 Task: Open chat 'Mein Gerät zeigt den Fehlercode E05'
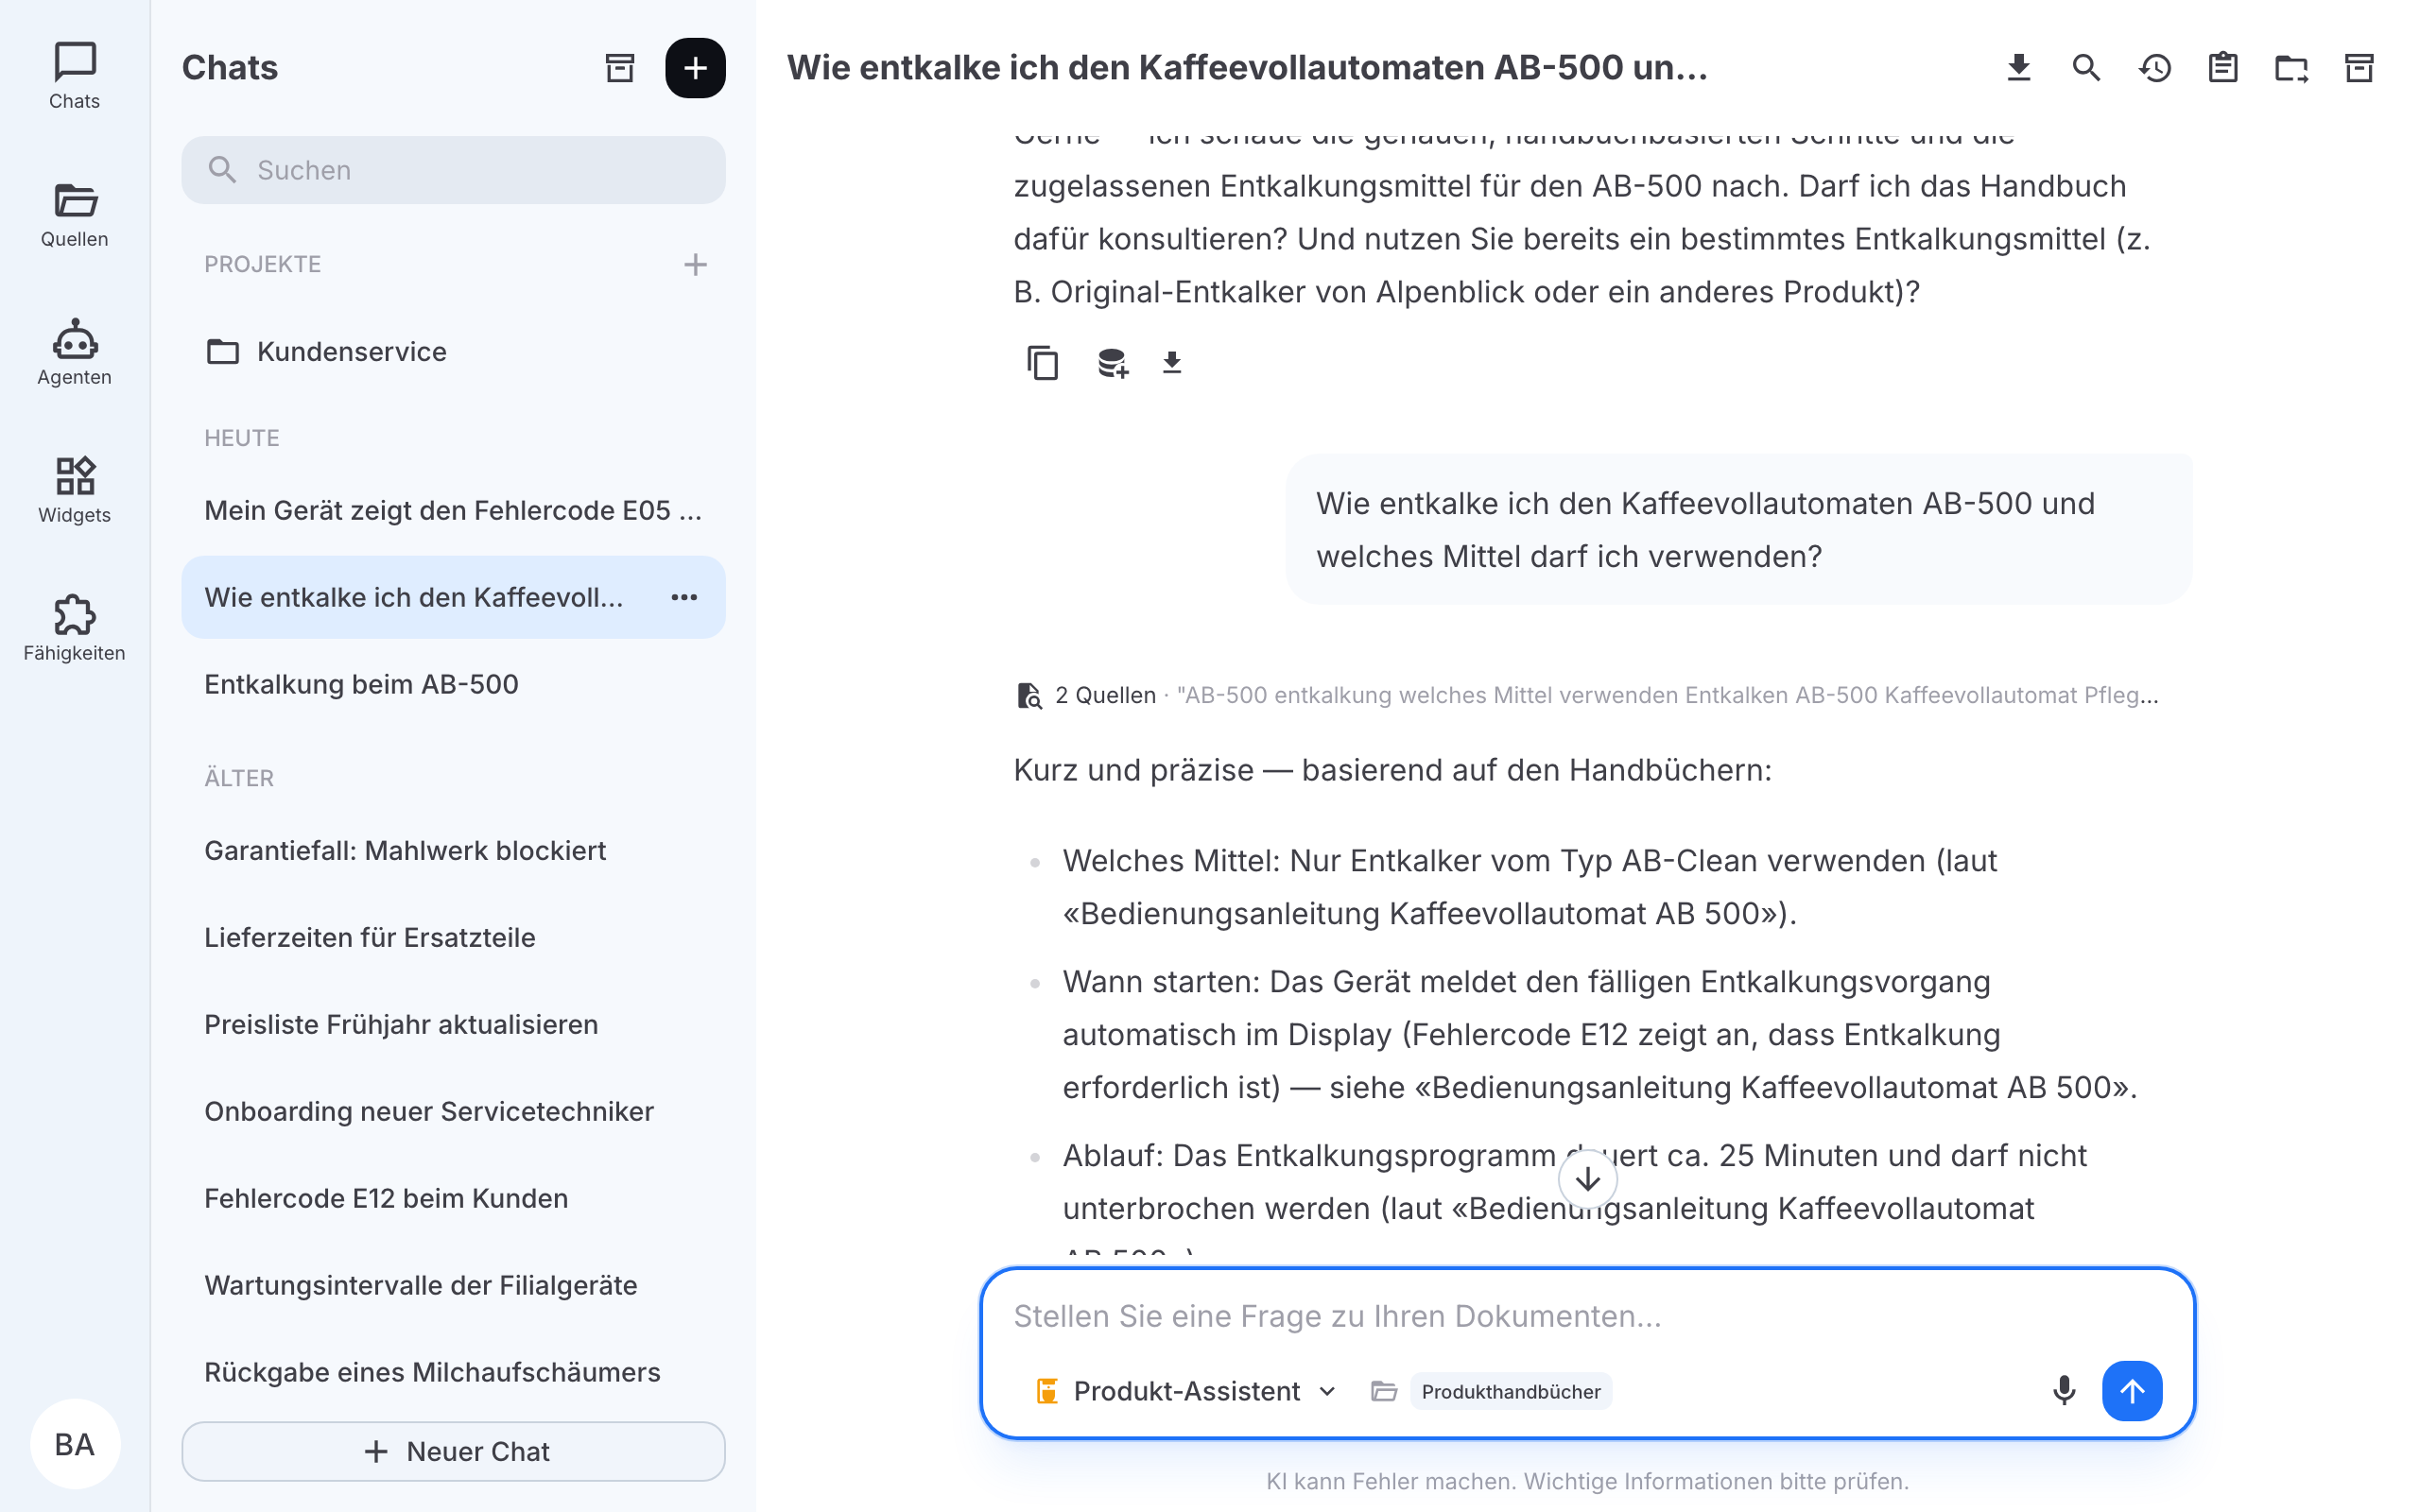(453, 510)
